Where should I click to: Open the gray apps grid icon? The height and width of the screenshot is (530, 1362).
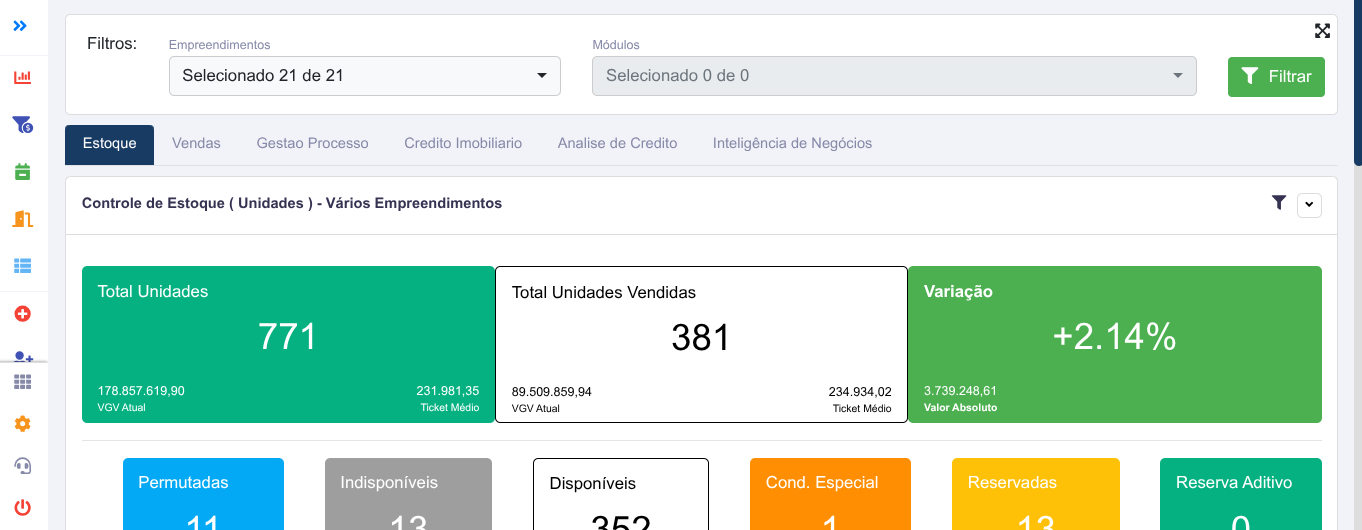tap(22, 382)
